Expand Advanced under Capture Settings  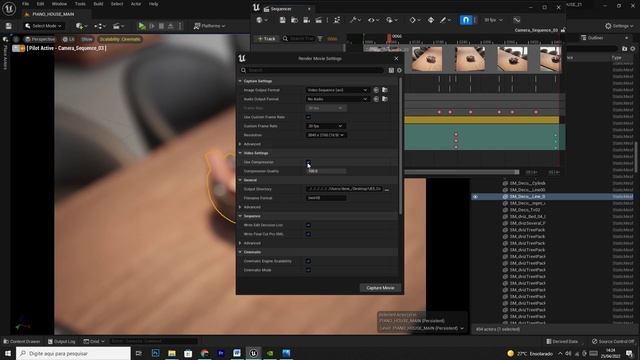tap(240, 144)
